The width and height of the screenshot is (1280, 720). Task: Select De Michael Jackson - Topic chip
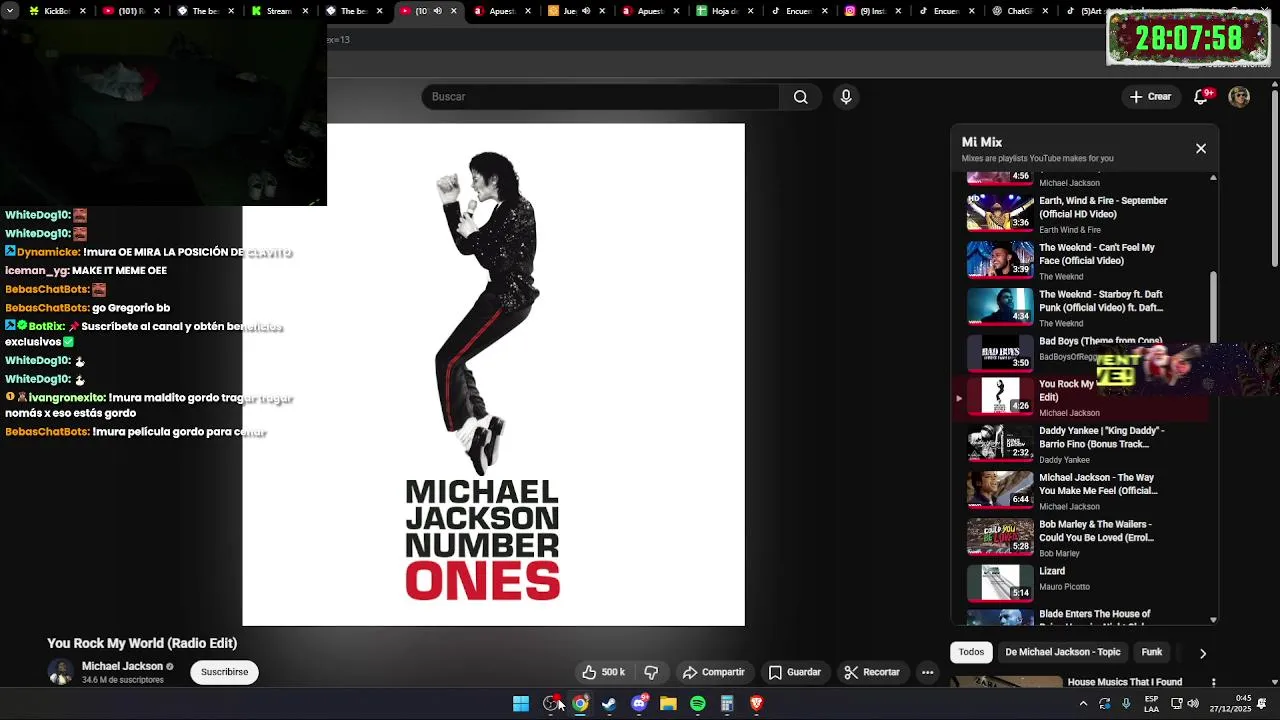[x=1063, y=652]
